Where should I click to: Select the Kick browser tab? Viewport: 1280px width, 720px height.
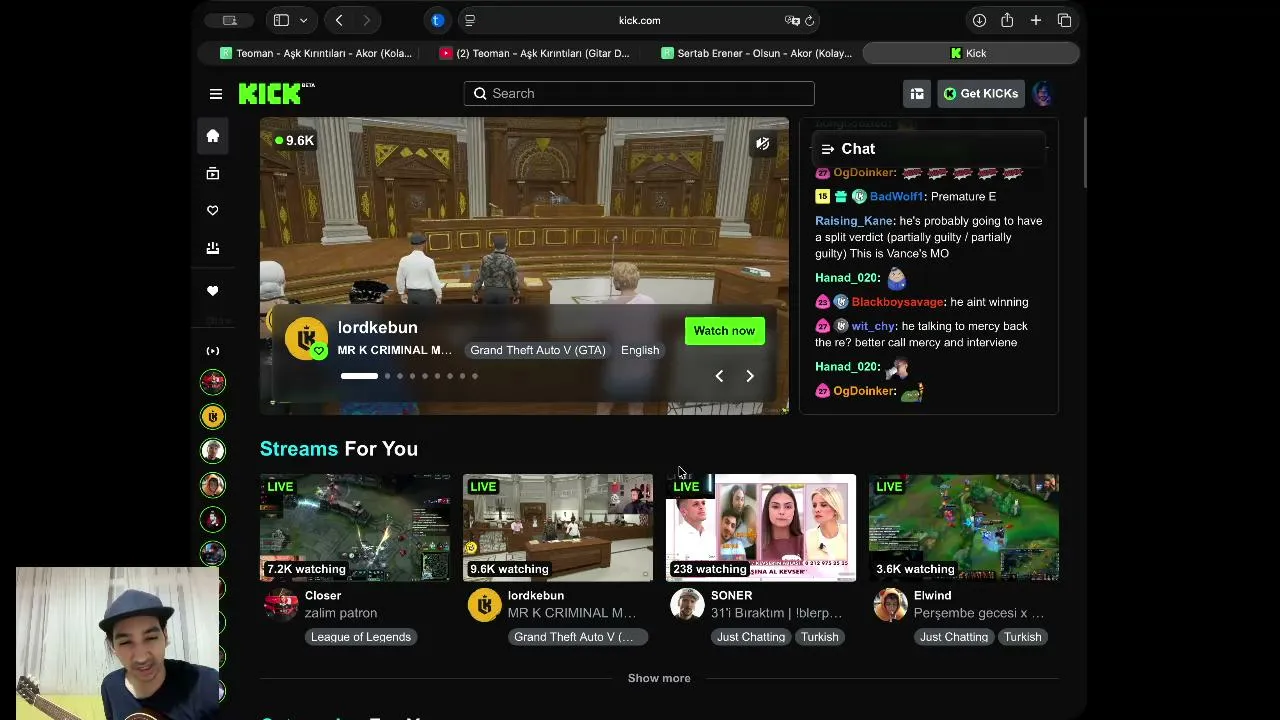click(x=970, y=53)
